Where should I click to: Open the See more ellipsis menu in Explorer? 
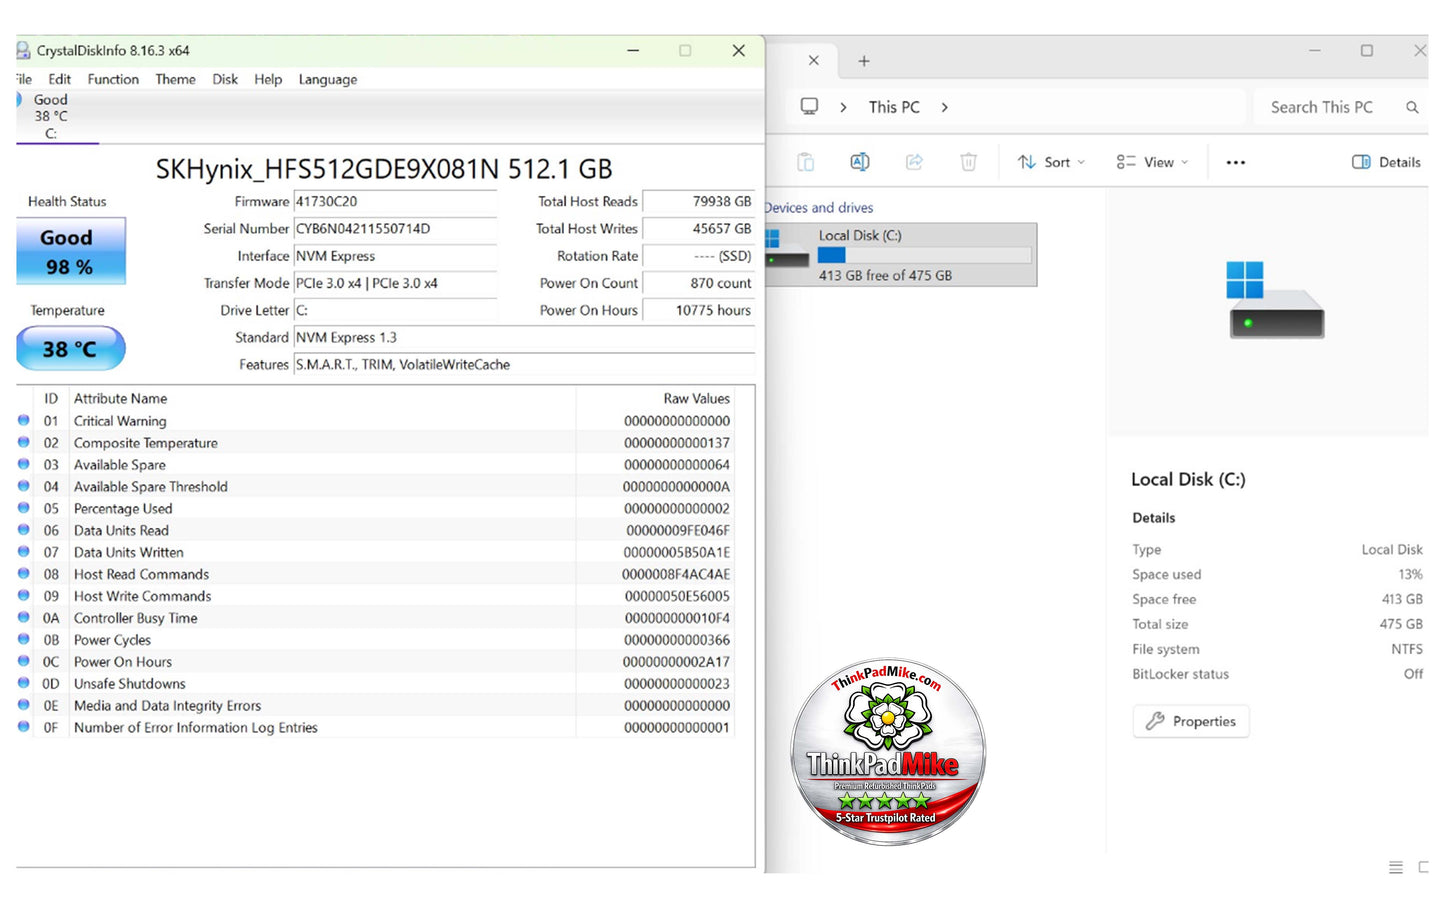tap(1236, 162)
